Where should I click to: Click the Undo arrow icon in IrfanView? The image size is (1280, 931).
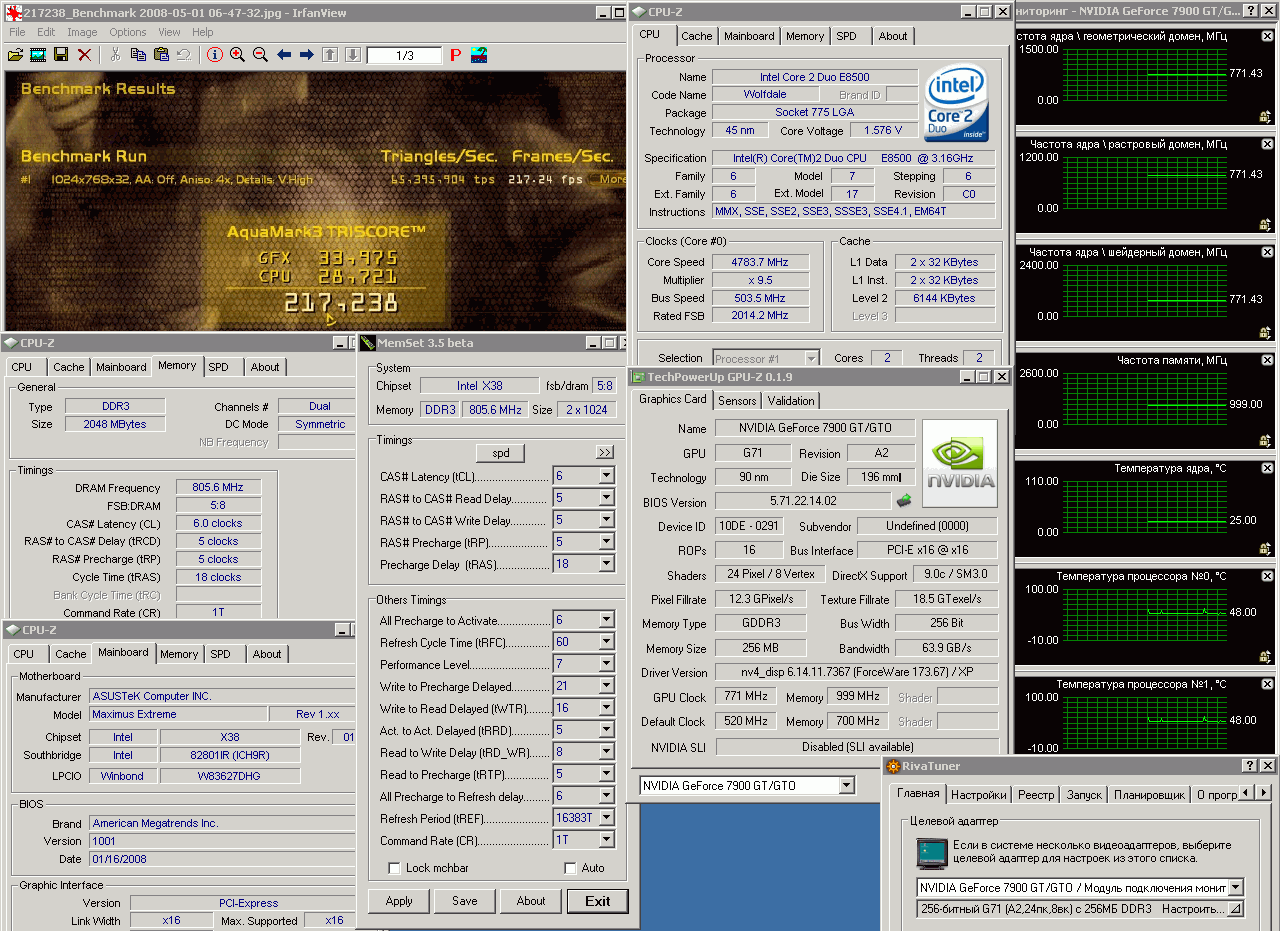pyautogui.click(x=184, y=55)
